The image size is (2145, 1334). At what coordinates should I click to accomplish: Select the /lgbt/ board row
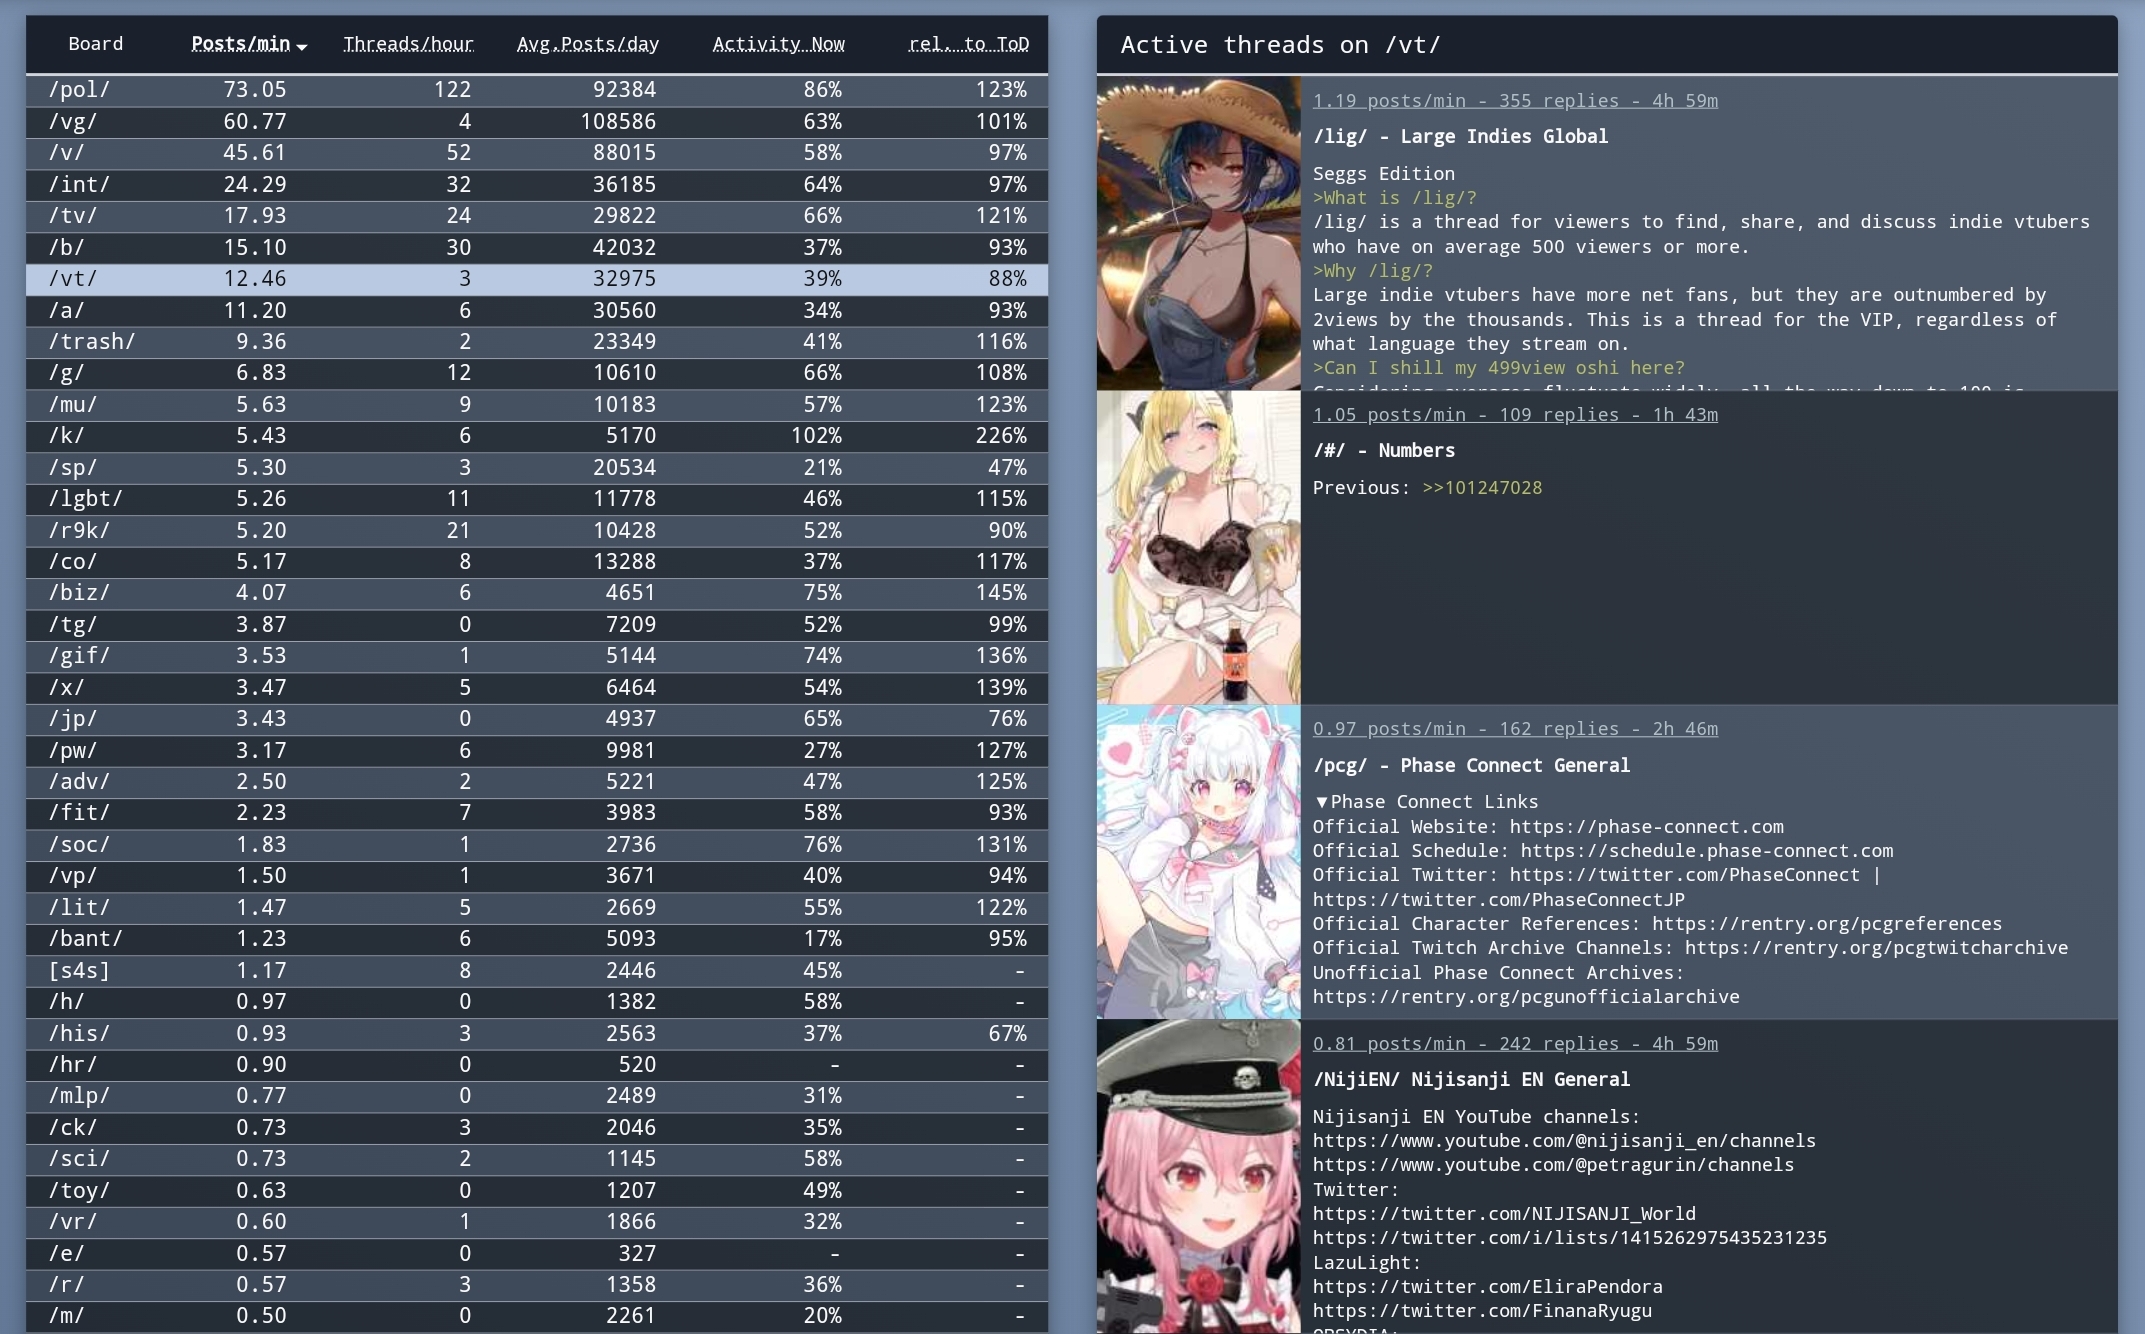[x=537, y=499]
